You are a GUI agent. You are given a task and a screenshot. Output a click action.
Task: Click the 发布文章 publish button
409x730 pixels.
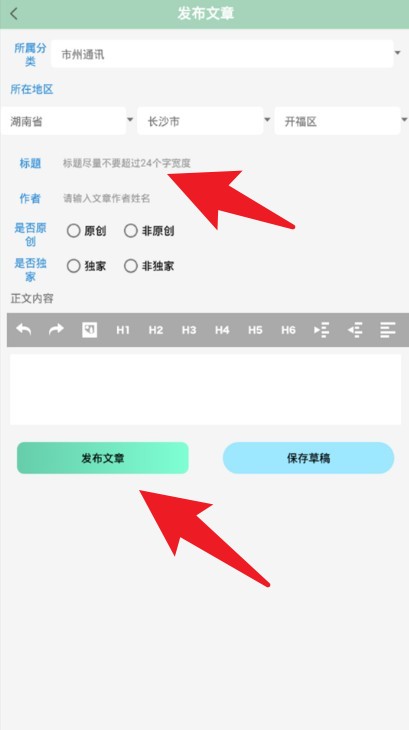103,458
